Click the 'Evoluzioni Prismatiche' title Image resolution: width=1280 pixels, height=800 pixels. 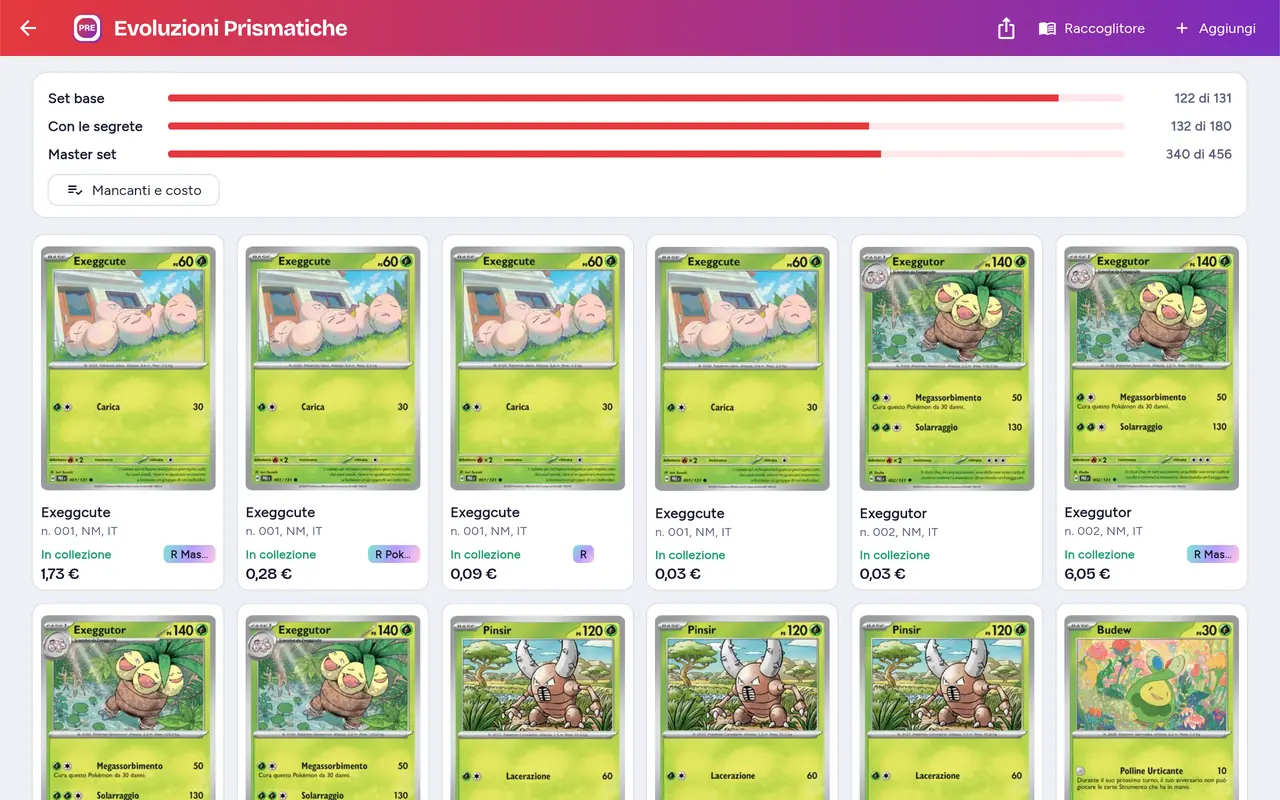(231, 28)
